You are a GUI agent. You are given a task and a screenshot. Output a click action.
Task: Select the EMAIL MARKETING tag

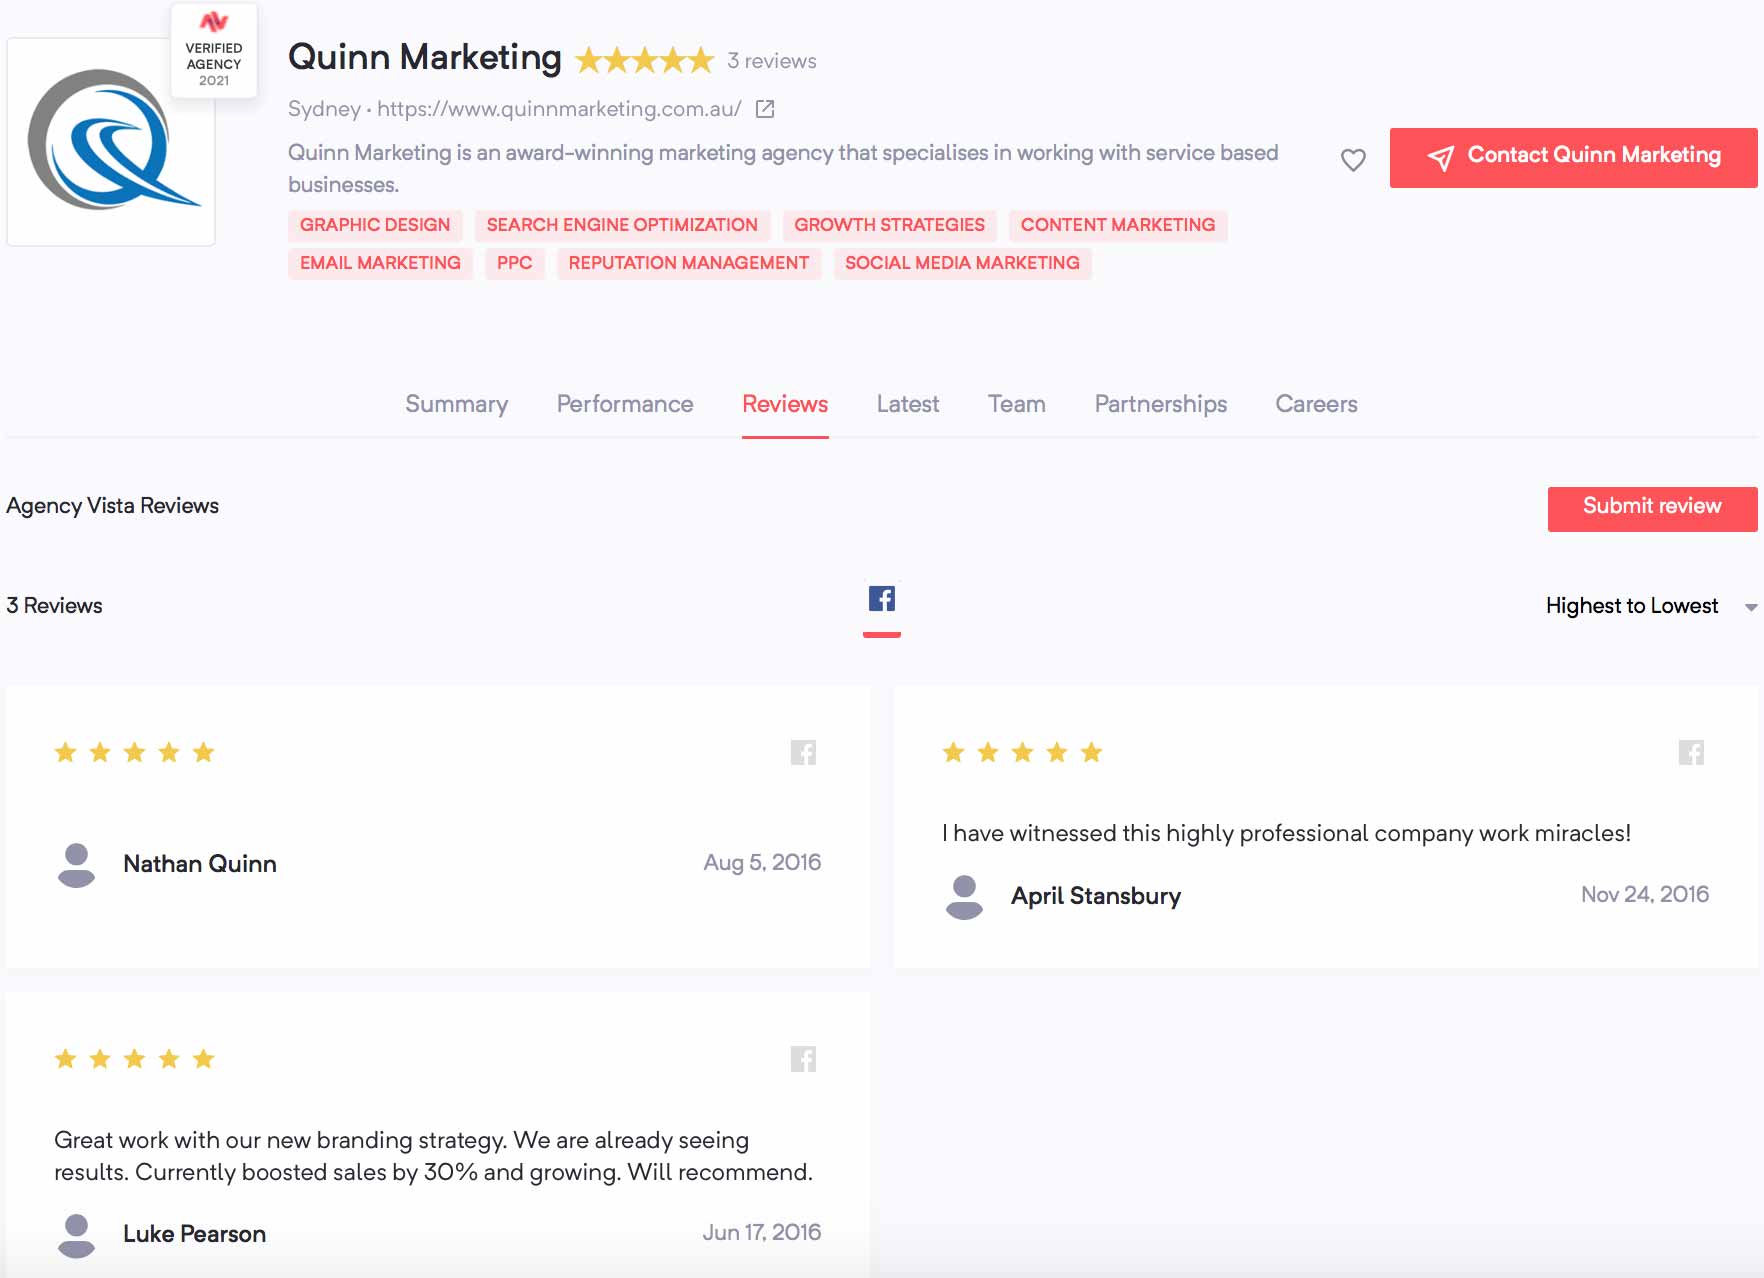pyautogui.click(x=380, y=263)
